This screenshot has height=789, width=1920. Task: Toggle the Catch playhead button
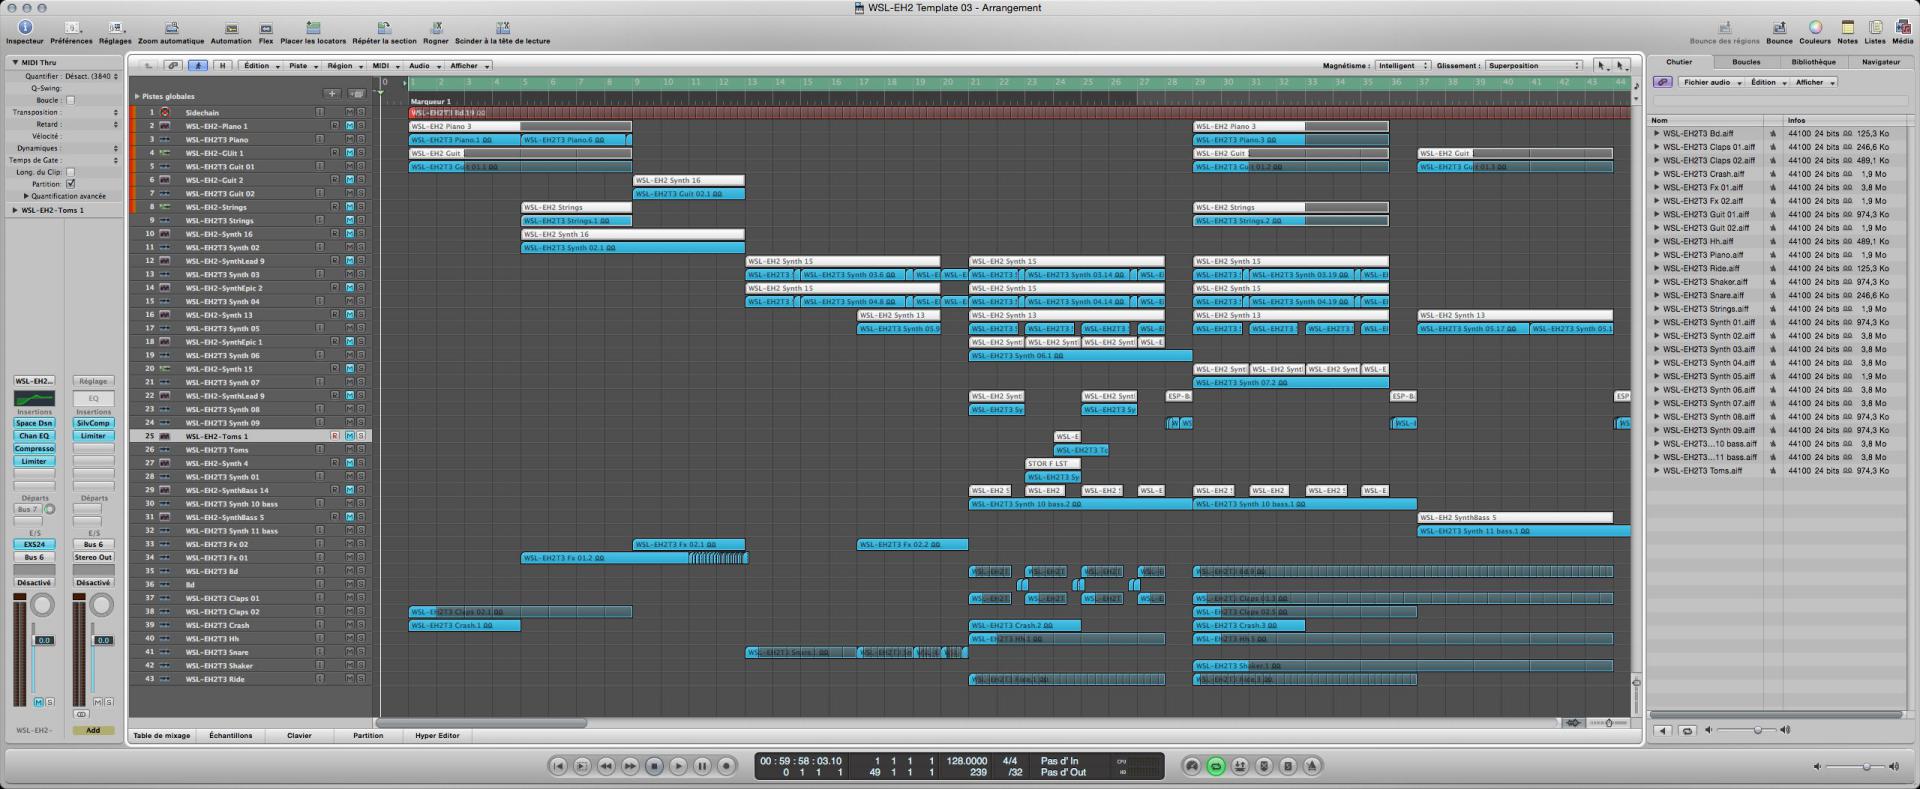198,66
